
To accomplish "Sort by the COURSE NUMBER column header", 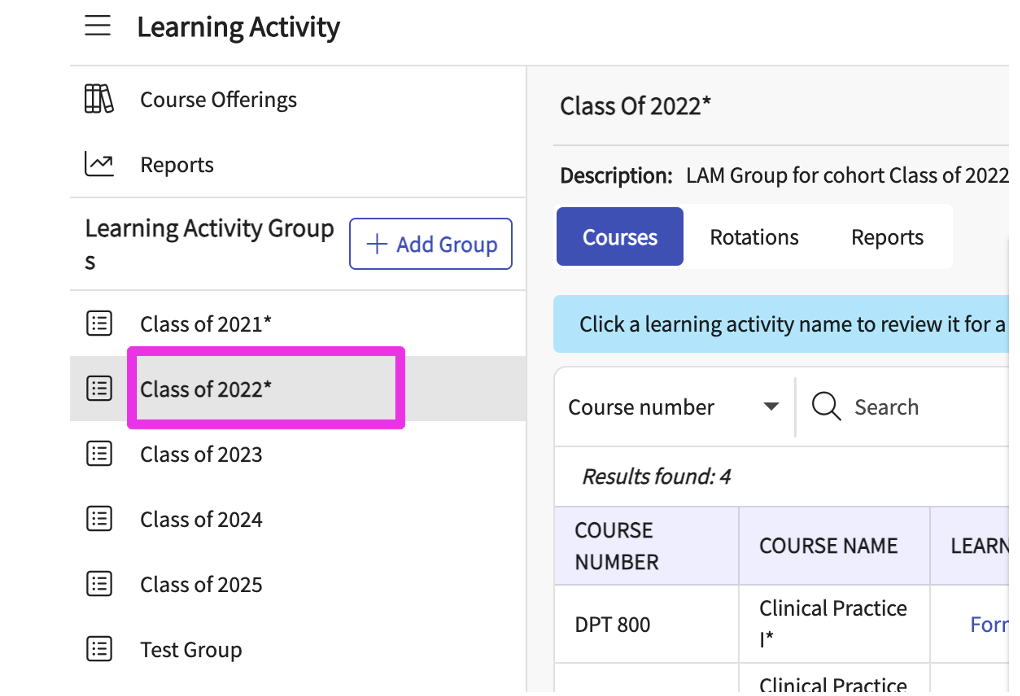I will coord(617,546).
